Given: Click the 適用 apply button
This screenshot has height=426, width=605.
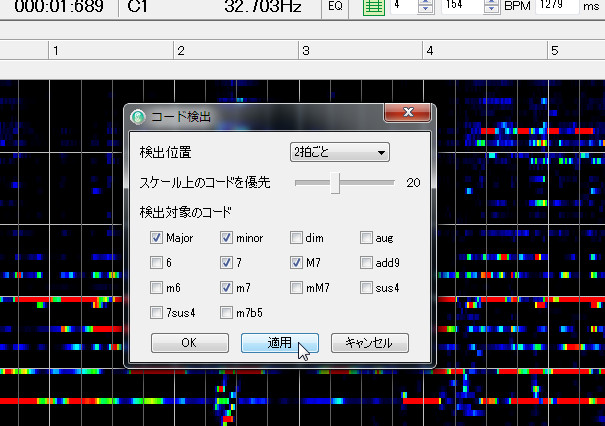Looking at the screenshot, I should (x=280, y=343).
